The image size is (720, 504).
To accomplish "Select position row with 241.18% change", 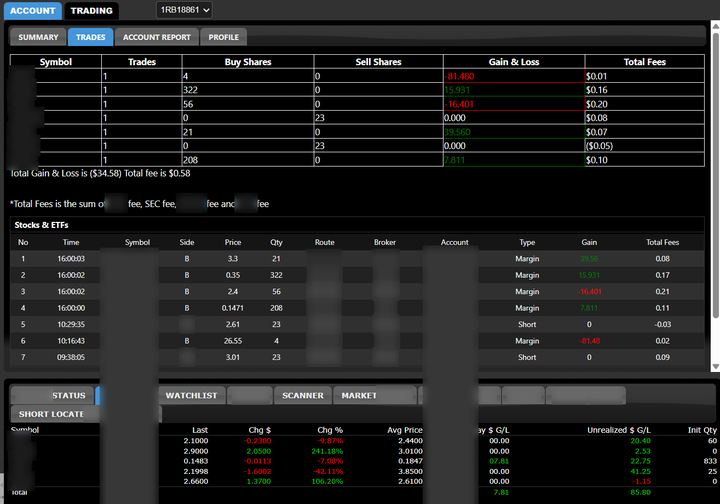I will coord(363,451).
